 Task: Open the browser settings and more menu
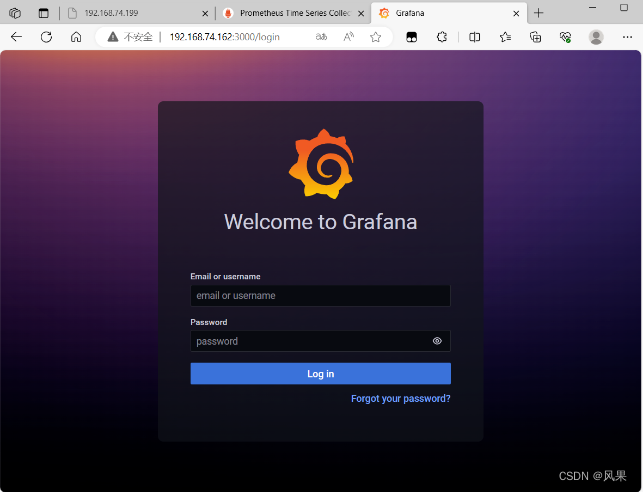[627, 37]
